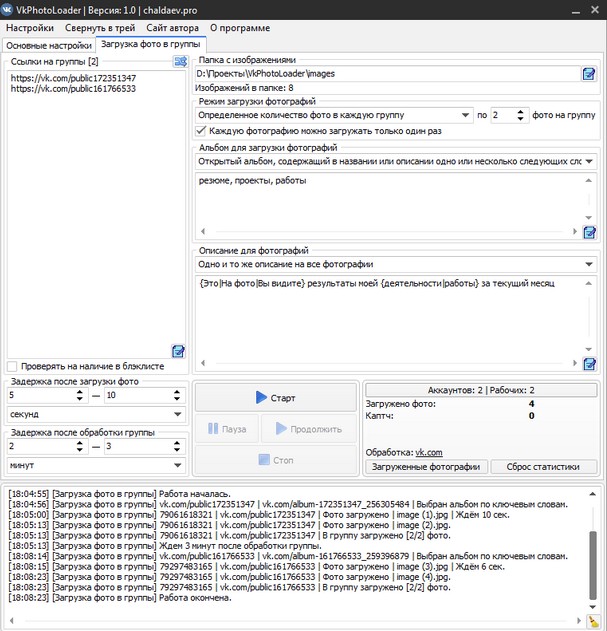
Task: Expand the album selection dropdown
Action: [396, 161]
